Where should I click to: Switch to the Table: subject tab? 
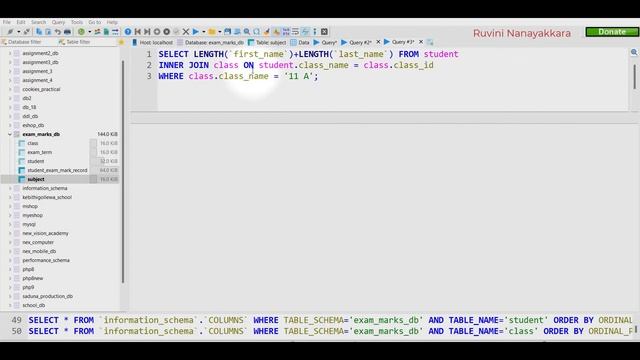[x=267, y=42]
